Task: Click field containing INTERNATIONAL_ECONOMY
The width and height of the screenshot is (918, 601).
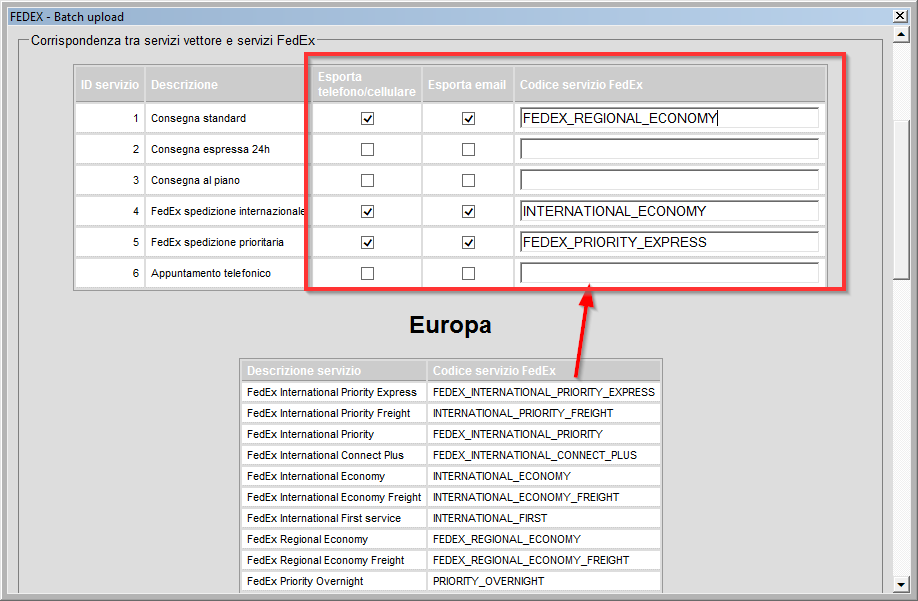Action: coord(669,211)
